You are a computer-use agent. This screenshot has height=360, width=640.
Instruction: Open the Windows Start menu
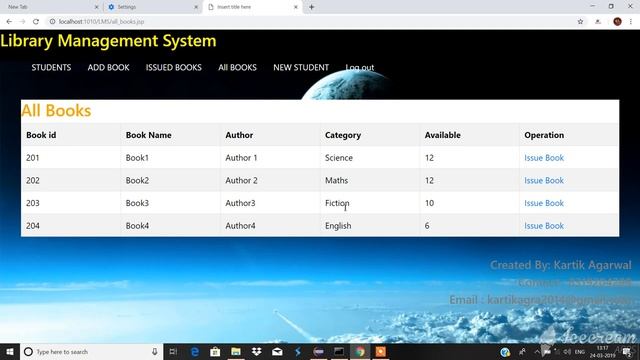click(x=10, y=352)
